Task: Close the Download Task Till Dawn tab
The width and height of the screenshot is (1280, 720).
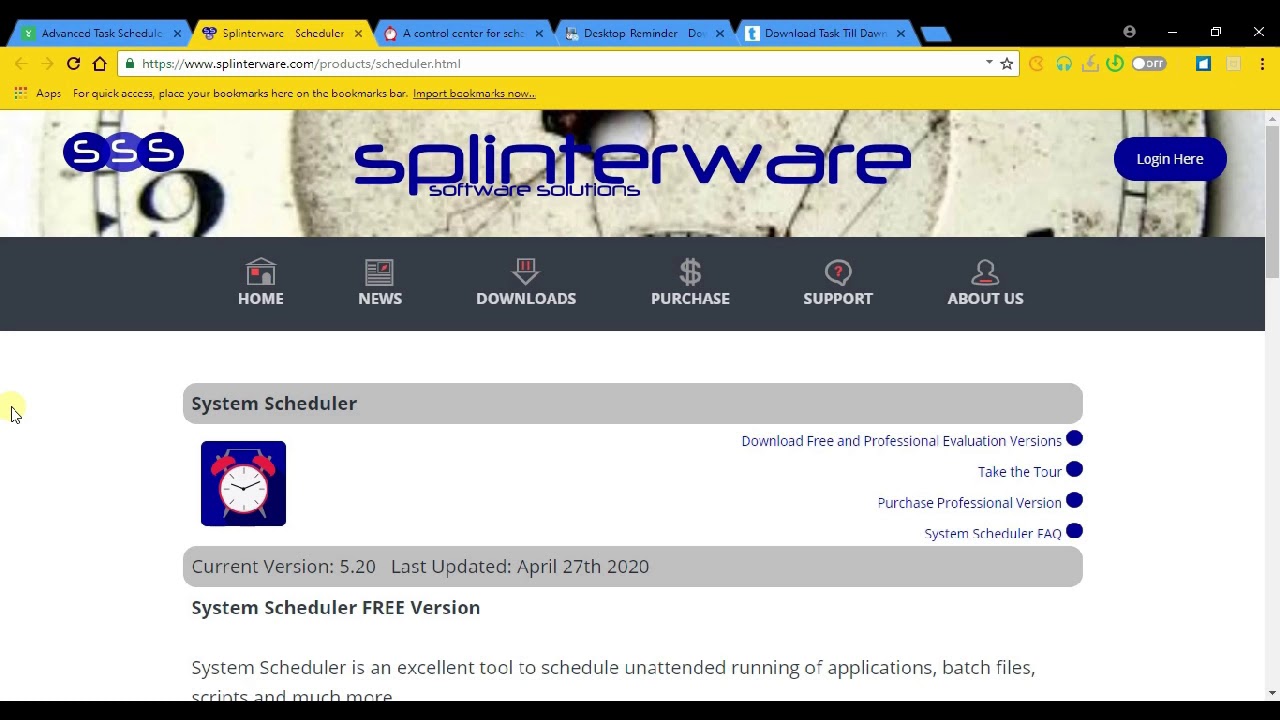Action: point(901,33)
